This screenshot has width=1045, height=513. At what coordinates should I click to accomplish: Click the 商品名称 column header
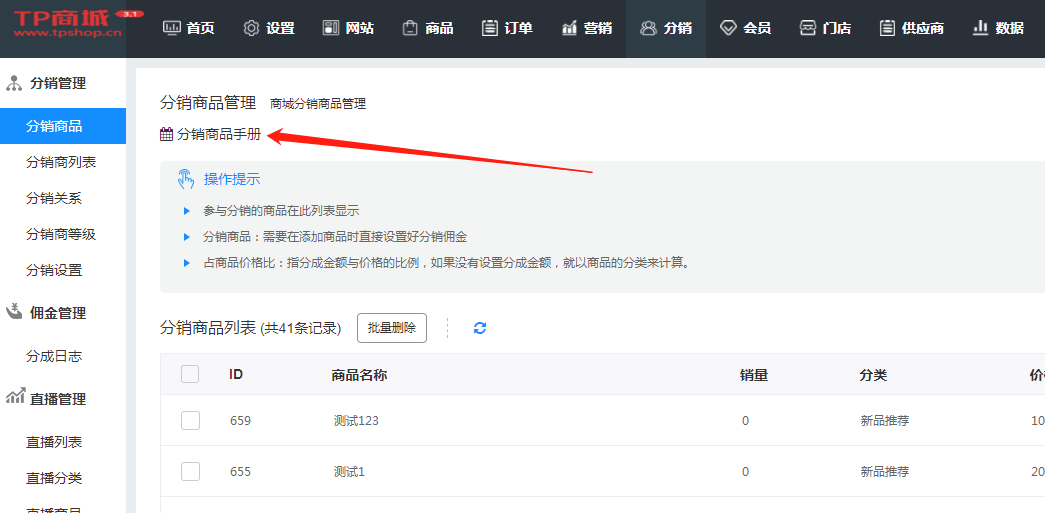pos(359,375)
